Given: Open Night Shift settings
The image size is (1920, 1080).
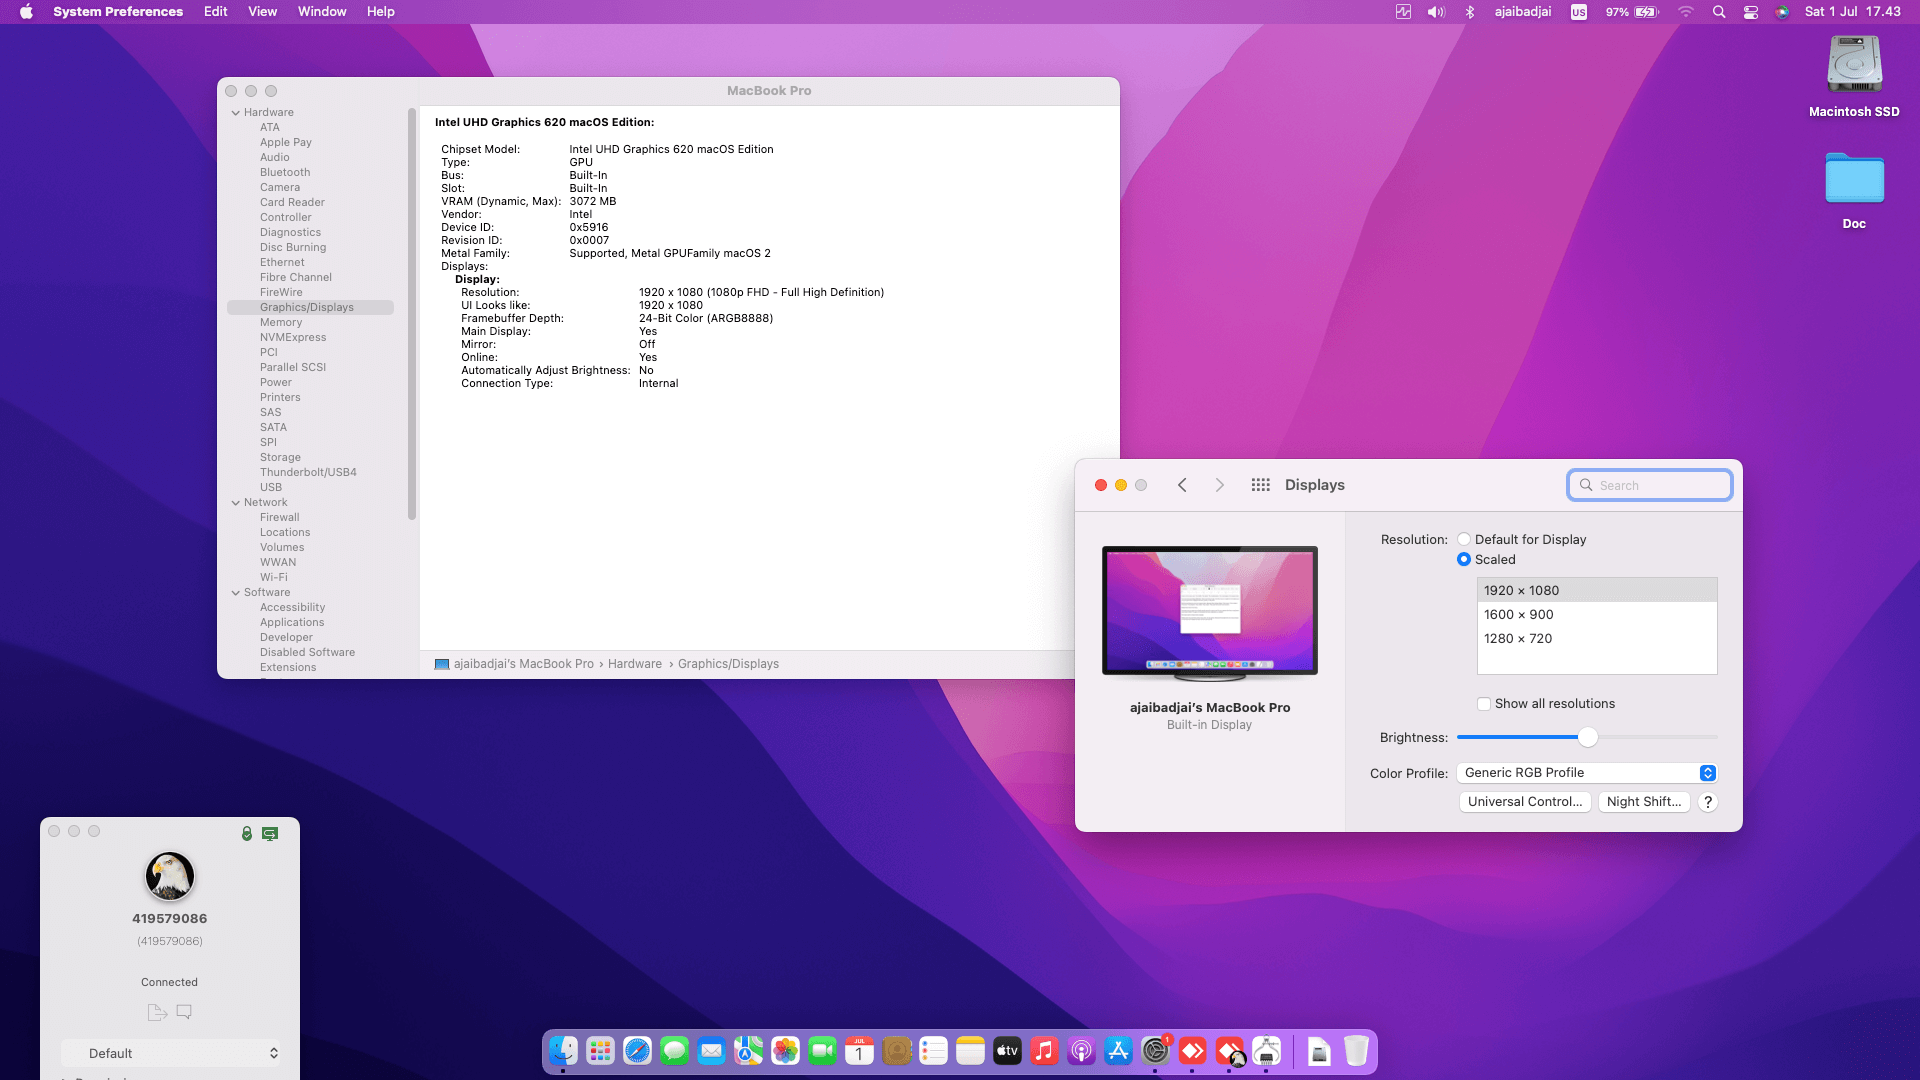Looking at the screenshot, I should (1644, 802).
